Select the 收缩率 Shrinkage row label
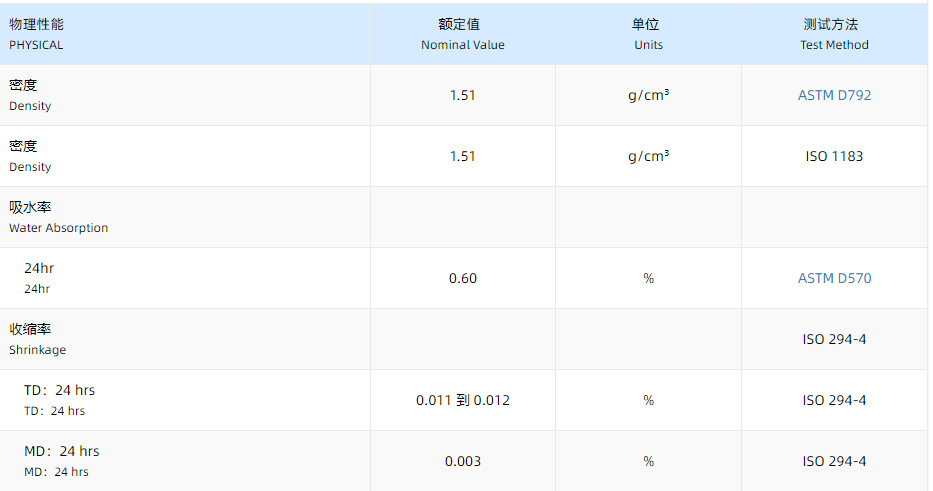Image resolution: width=933 pixels, height=491 pixels. coord(38,339)
